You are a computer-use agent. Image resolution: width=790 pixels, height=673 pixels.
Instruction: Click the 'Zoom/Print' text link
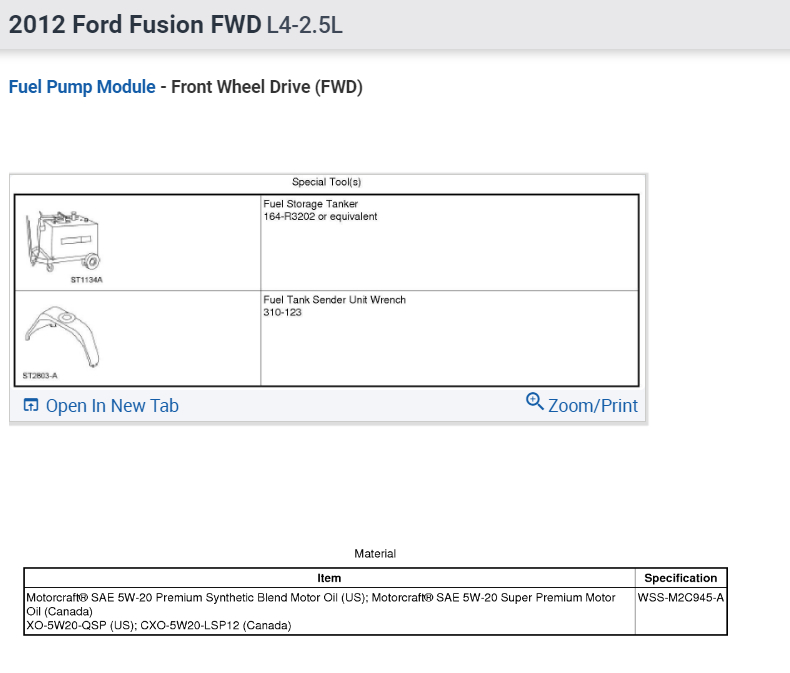pos(592,405)
